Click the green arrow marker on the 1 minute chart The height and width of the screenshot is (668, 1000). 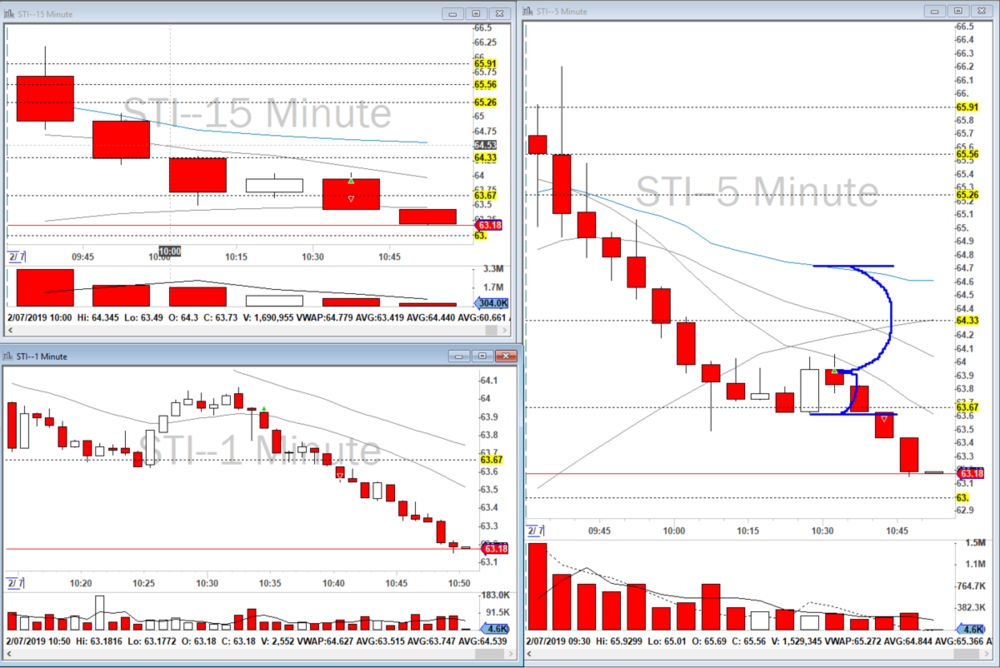(x=263, y=410)
